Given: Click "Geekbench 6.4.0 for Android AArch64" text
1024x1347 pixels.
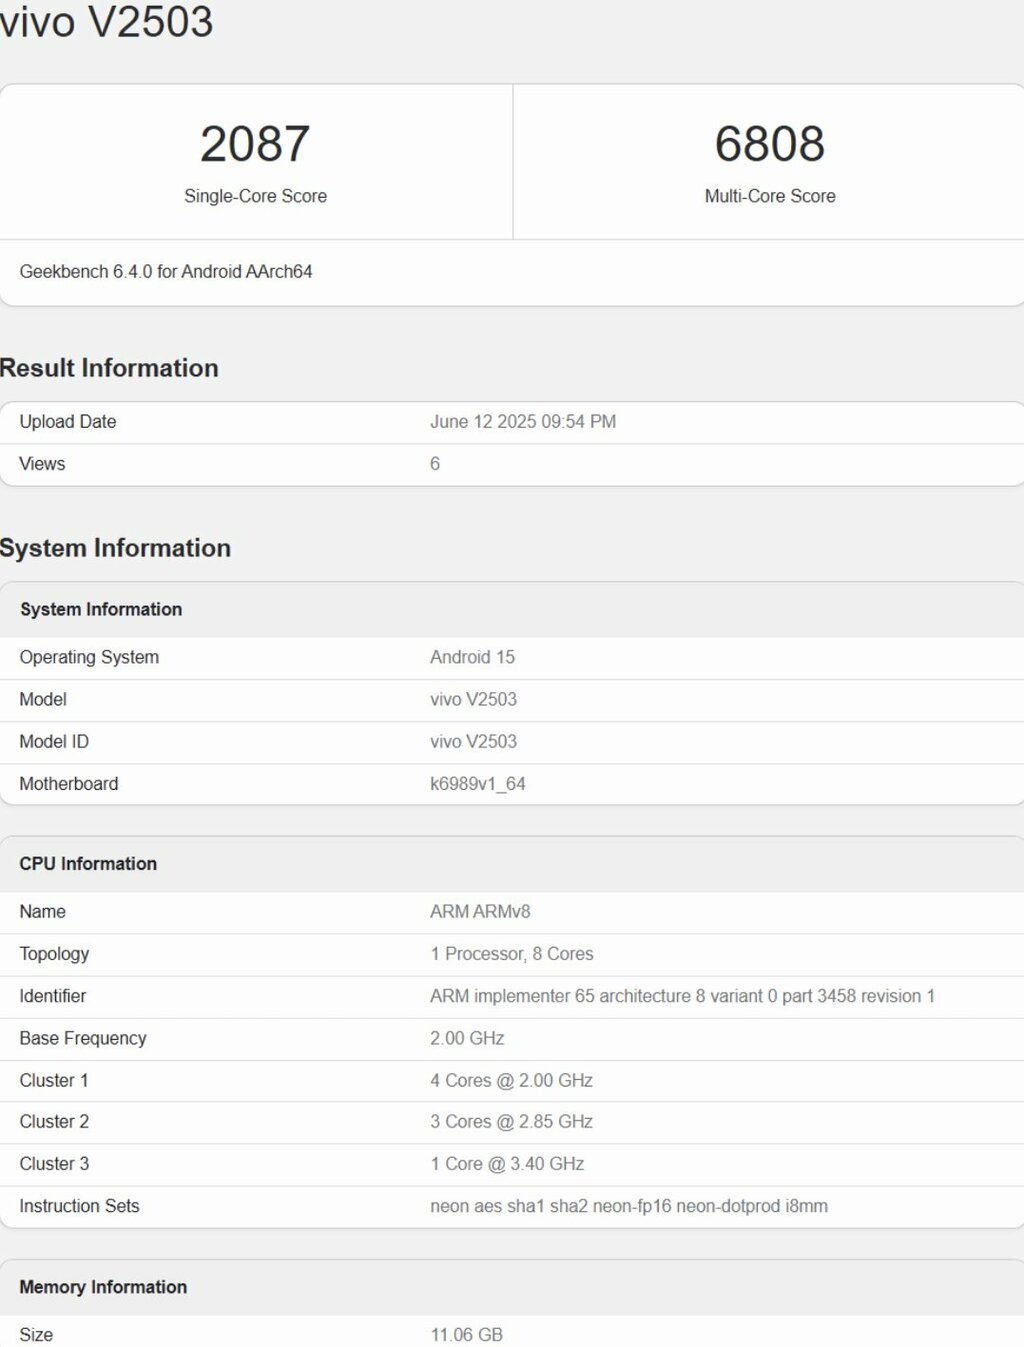Looking at the screenshot, I should point(166,271).
